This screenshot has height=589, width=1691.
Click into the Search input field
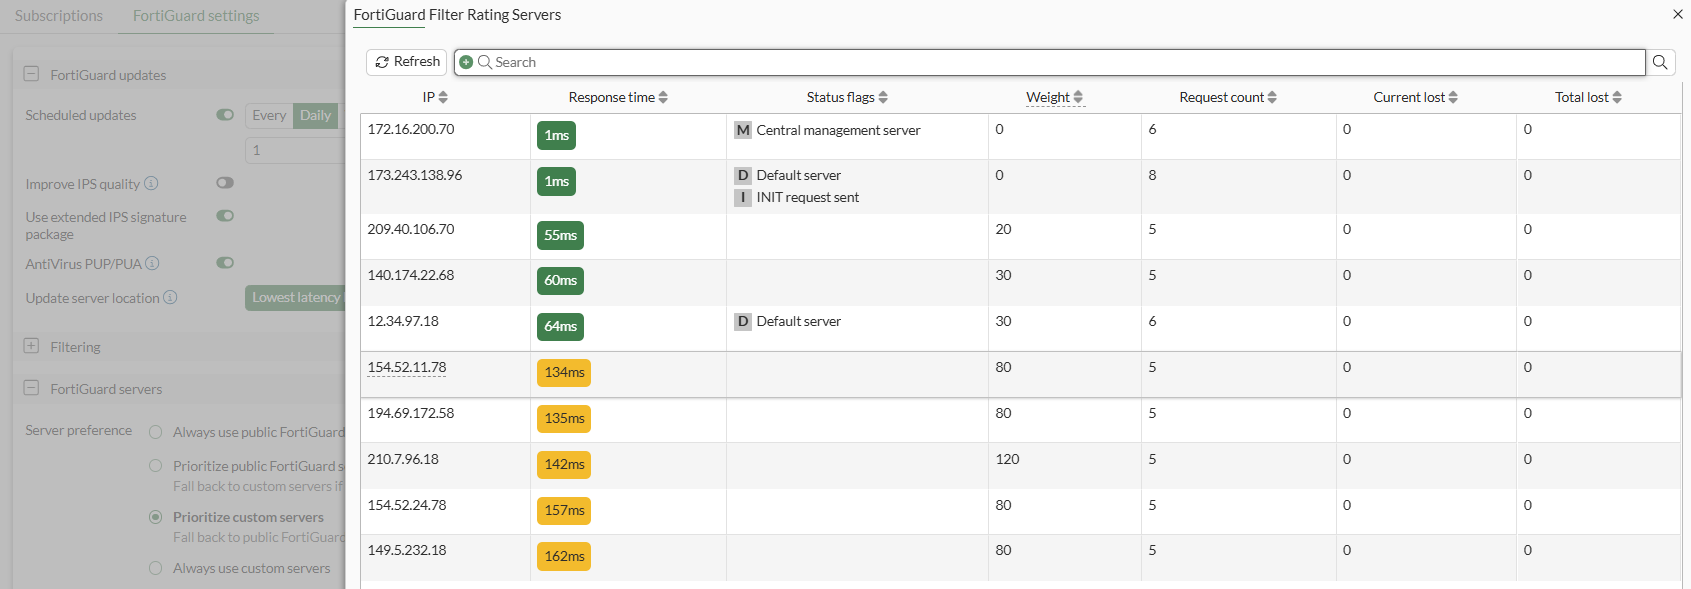click(1060, 62)
